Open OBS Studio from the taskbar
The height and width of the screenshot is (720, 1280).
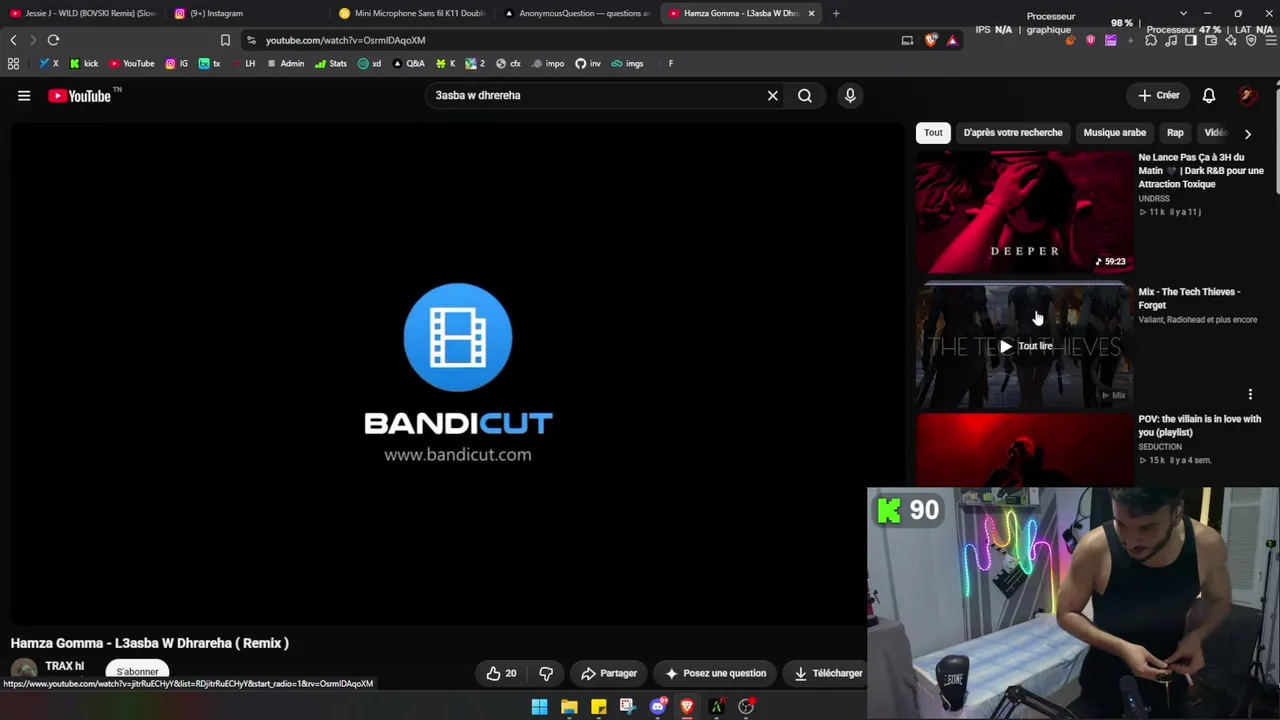[x=746, y=707]
